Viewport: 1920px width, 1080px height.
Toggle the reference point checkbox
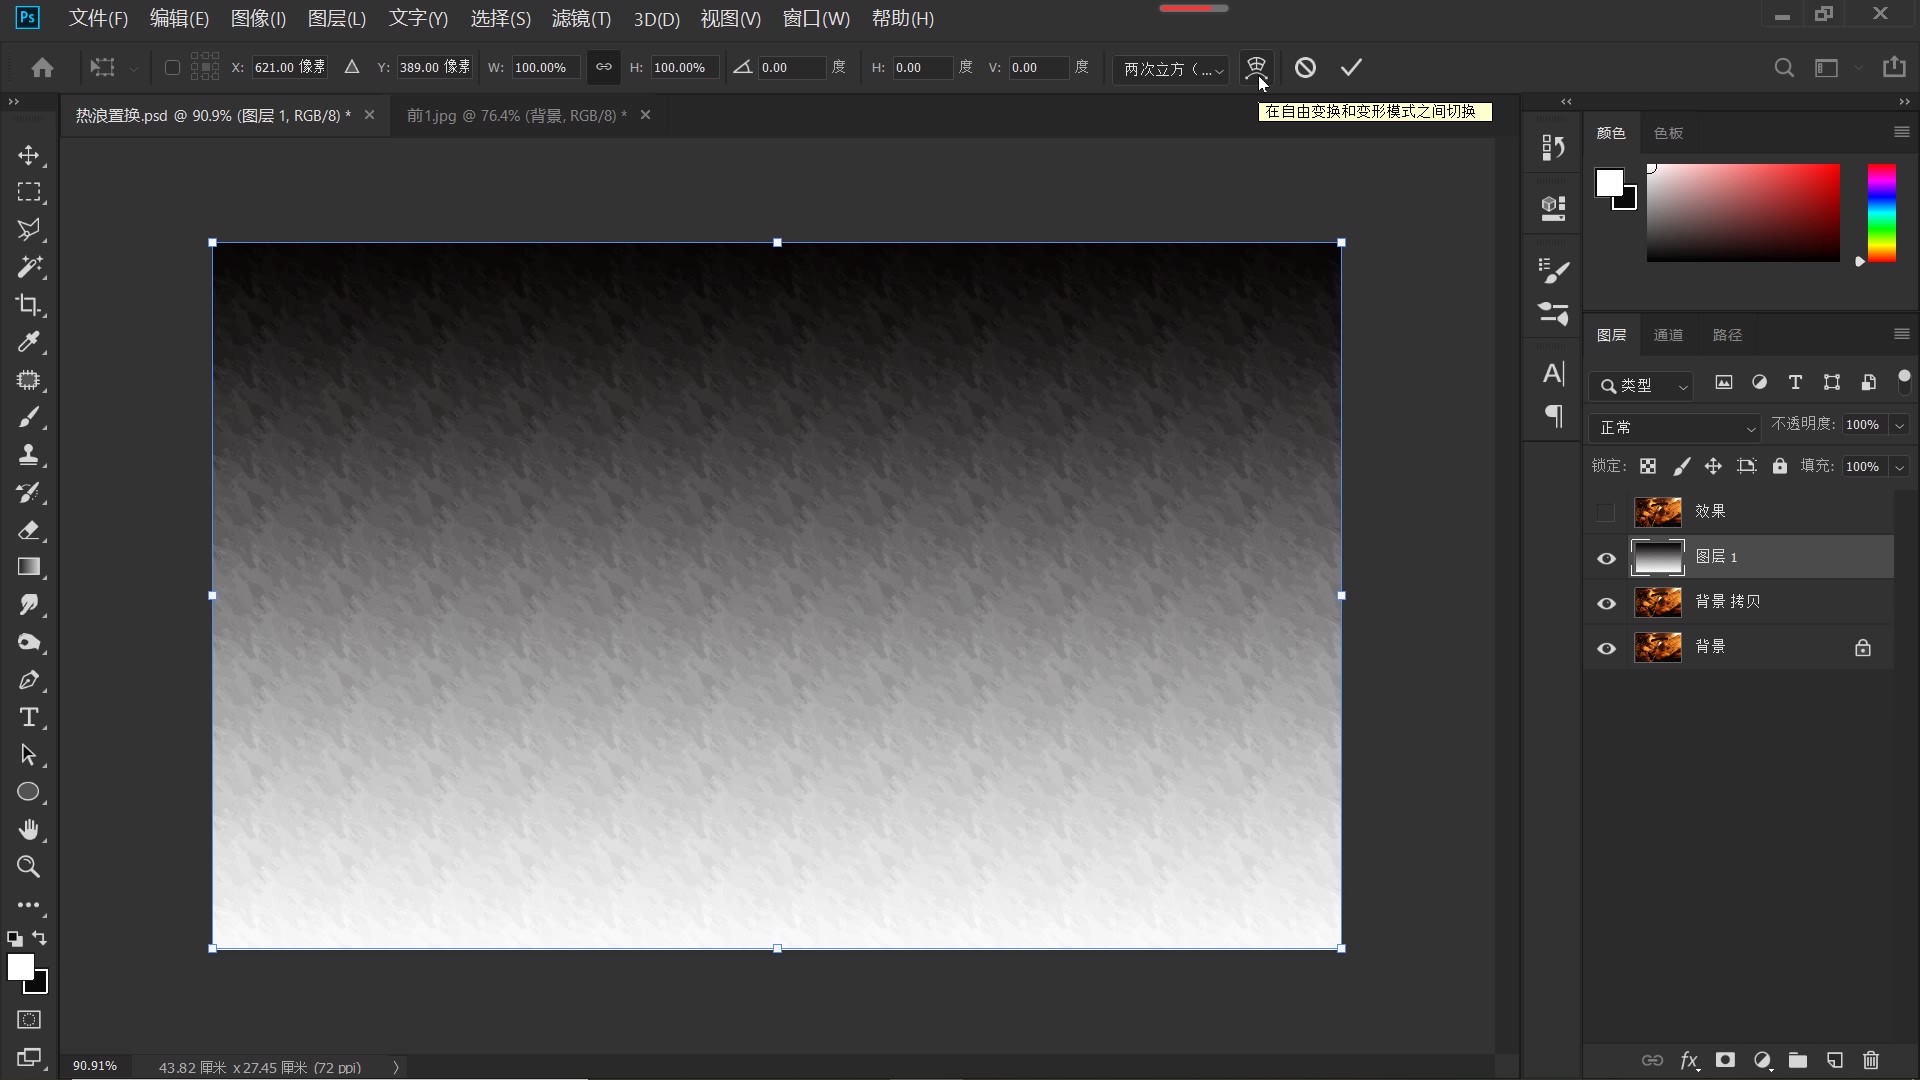coord(172,67)
